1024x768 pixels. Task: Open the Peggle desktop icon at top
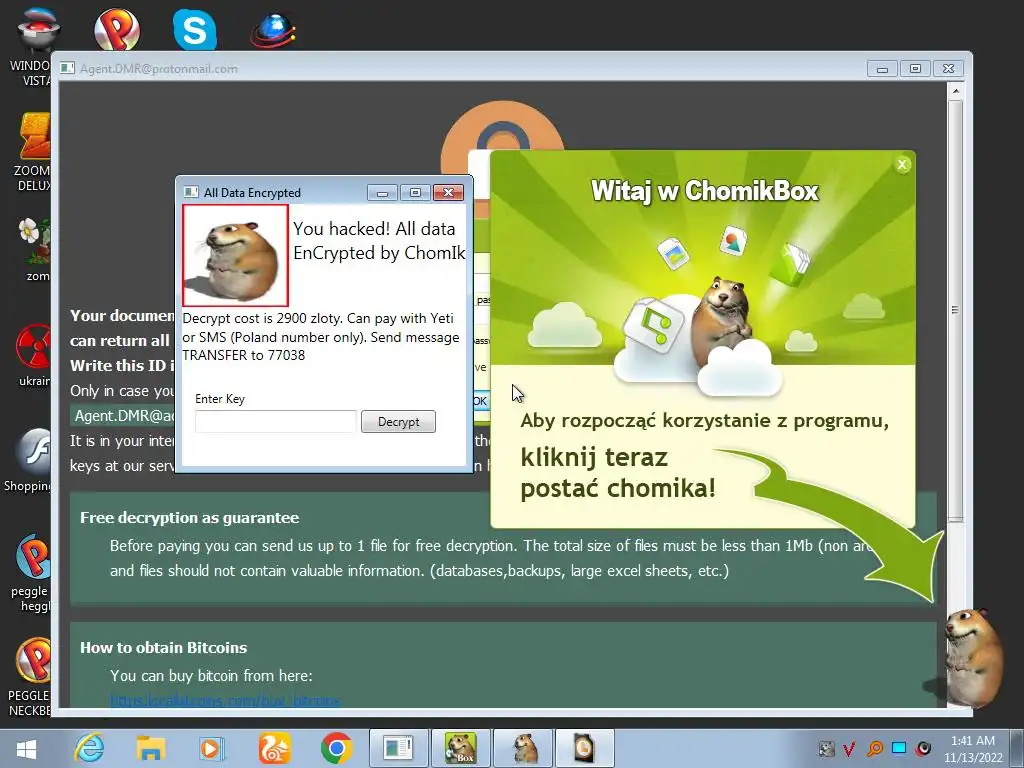116,30
